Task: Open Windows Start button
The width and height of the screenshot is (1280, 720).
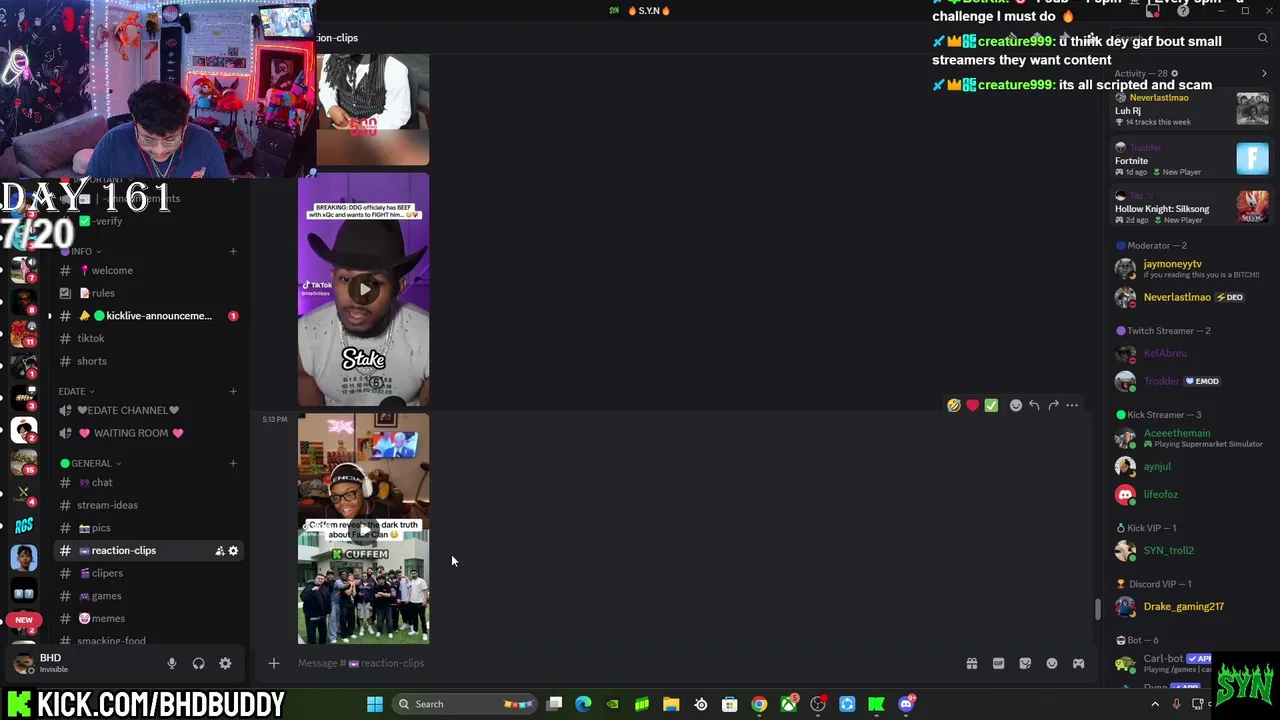Action: click(x=374, y=704)
